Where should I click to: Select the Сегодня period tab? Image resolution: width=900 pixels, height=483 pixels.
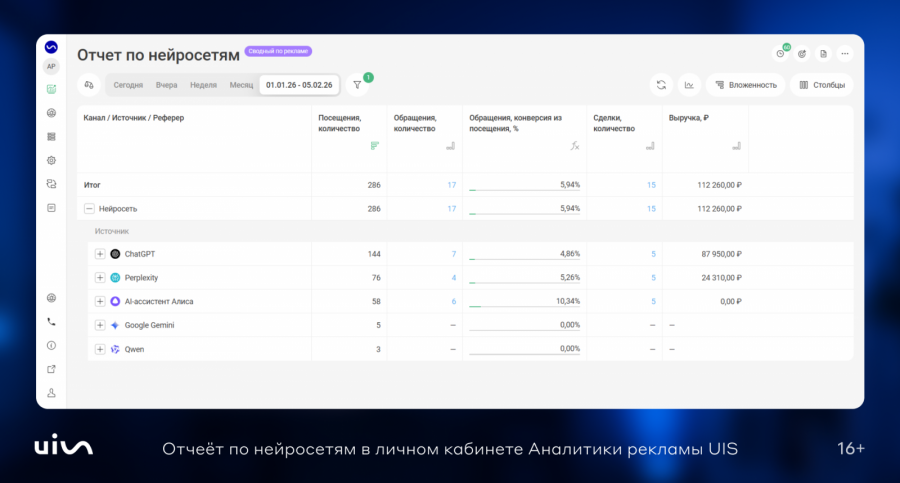click(128, 85)
